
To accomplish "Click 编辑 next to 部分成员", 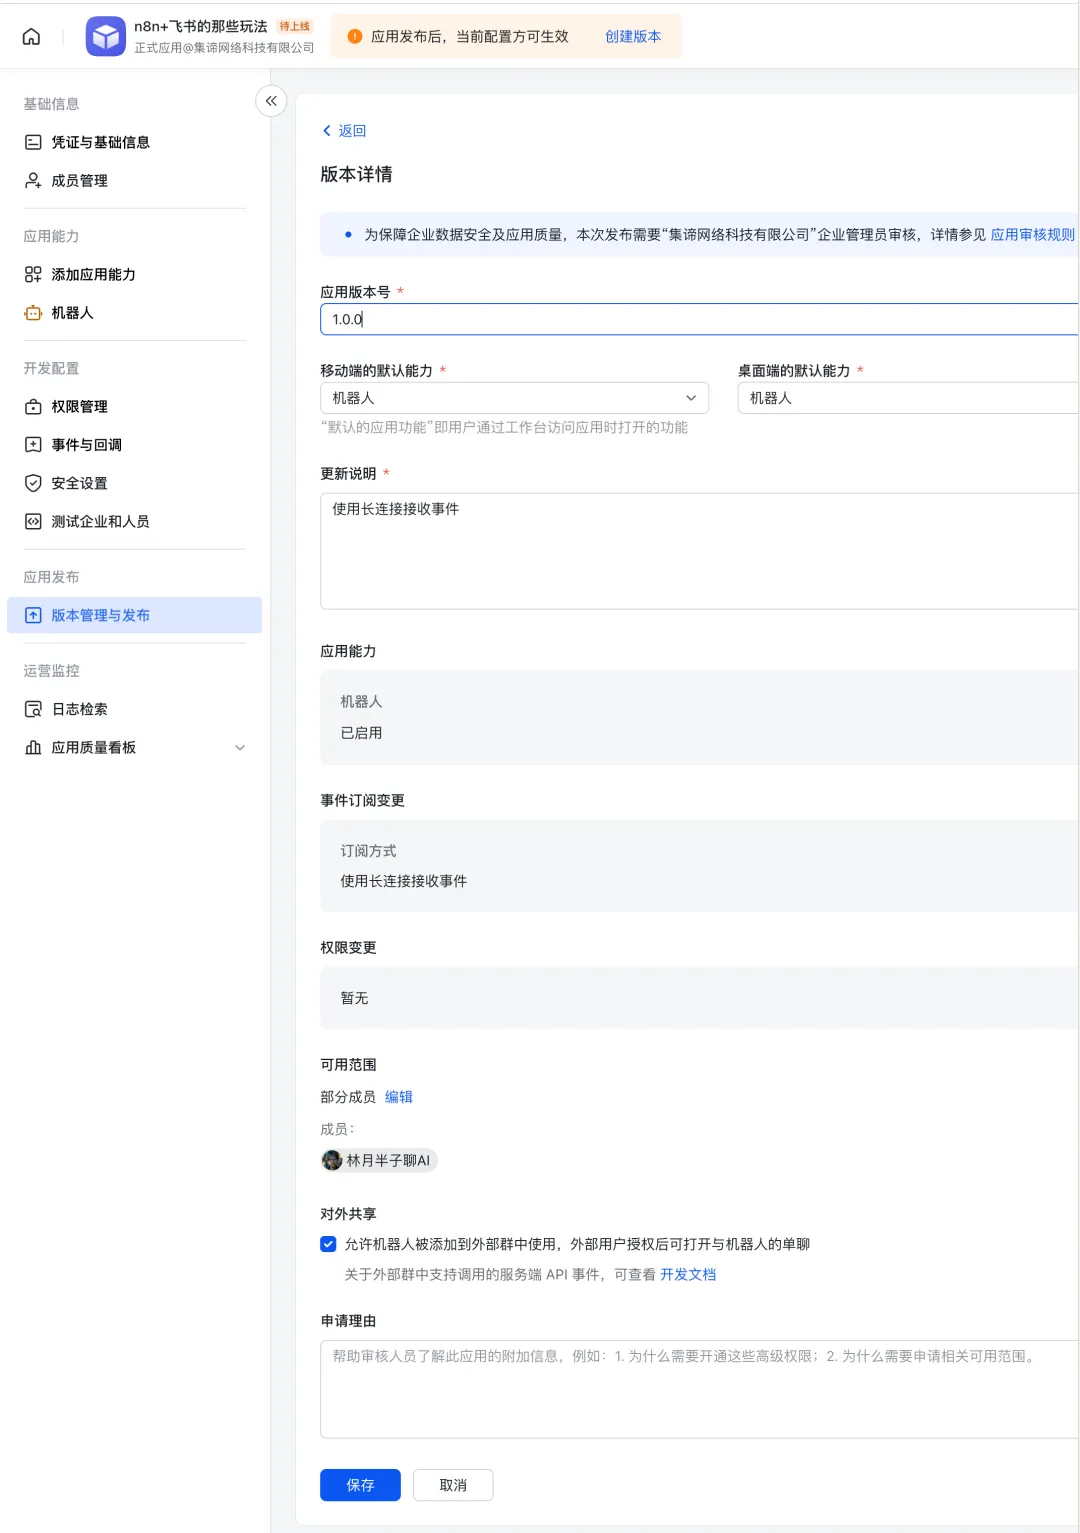I will [x=399, y=1097].
